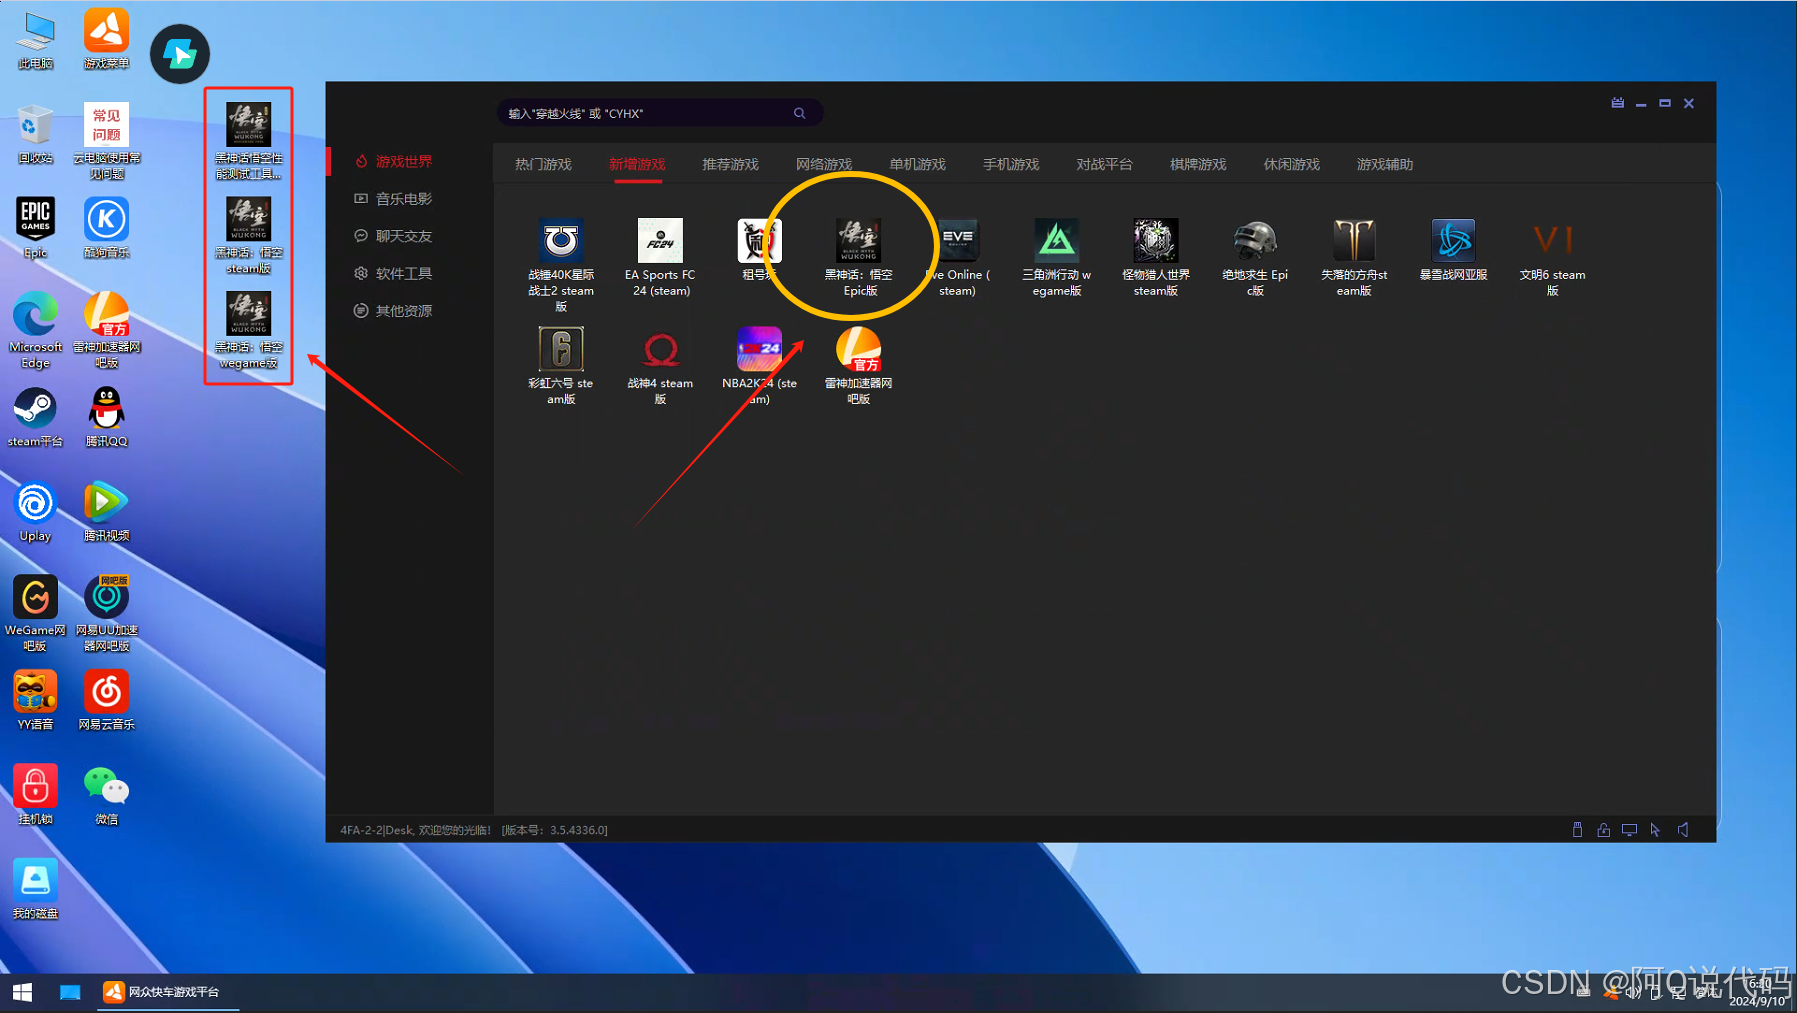The width and height of the screenshot is (1797, 1013).
Task: Open 战锤40K星际战士2 steam版 game
Action: click(560, 242)
